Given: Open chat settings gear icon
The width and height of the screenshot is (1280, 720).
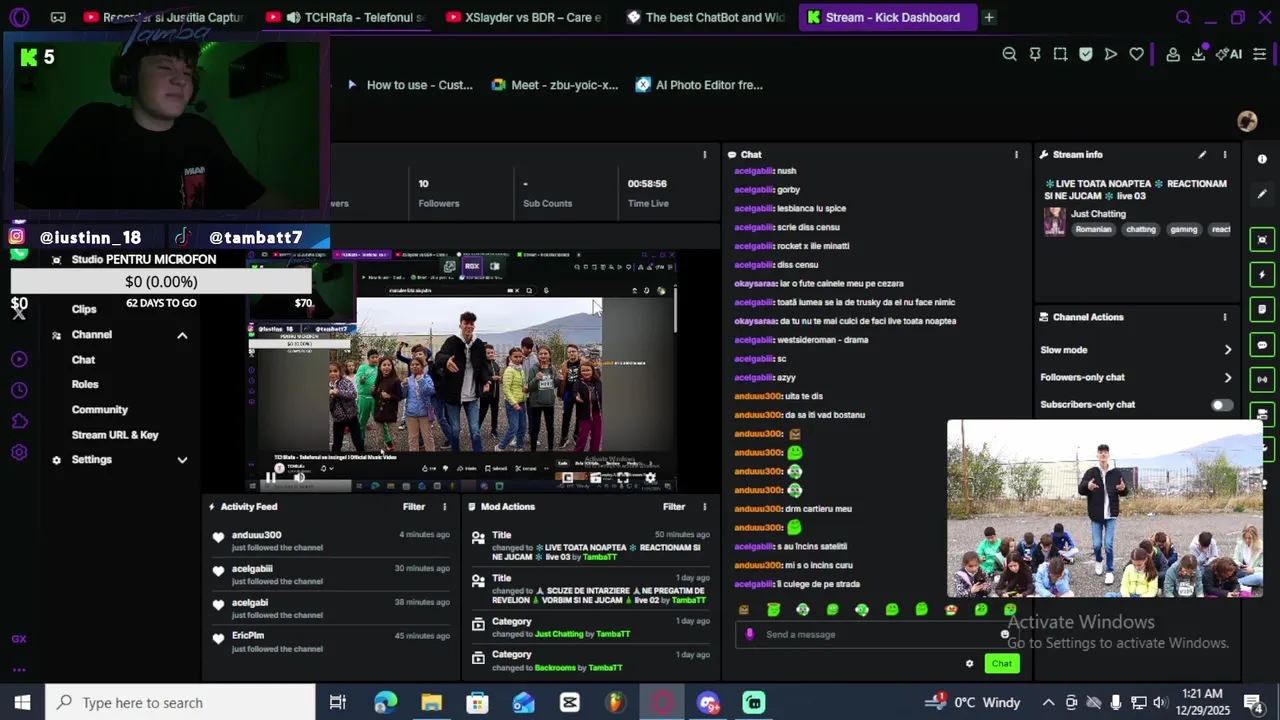Looking at the screenshot, I should click(x=969, y=663).
